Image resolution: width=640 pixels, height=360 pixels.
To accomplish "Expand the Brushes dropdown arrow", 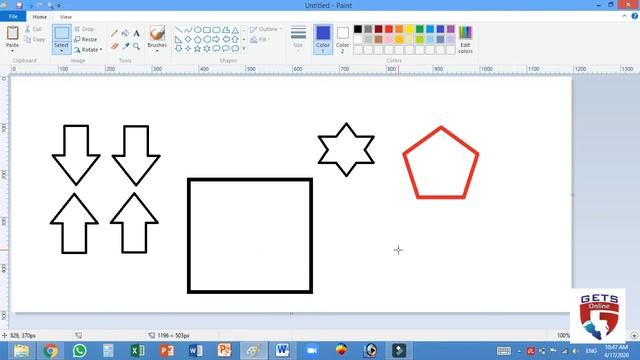I will coord(157,51).
